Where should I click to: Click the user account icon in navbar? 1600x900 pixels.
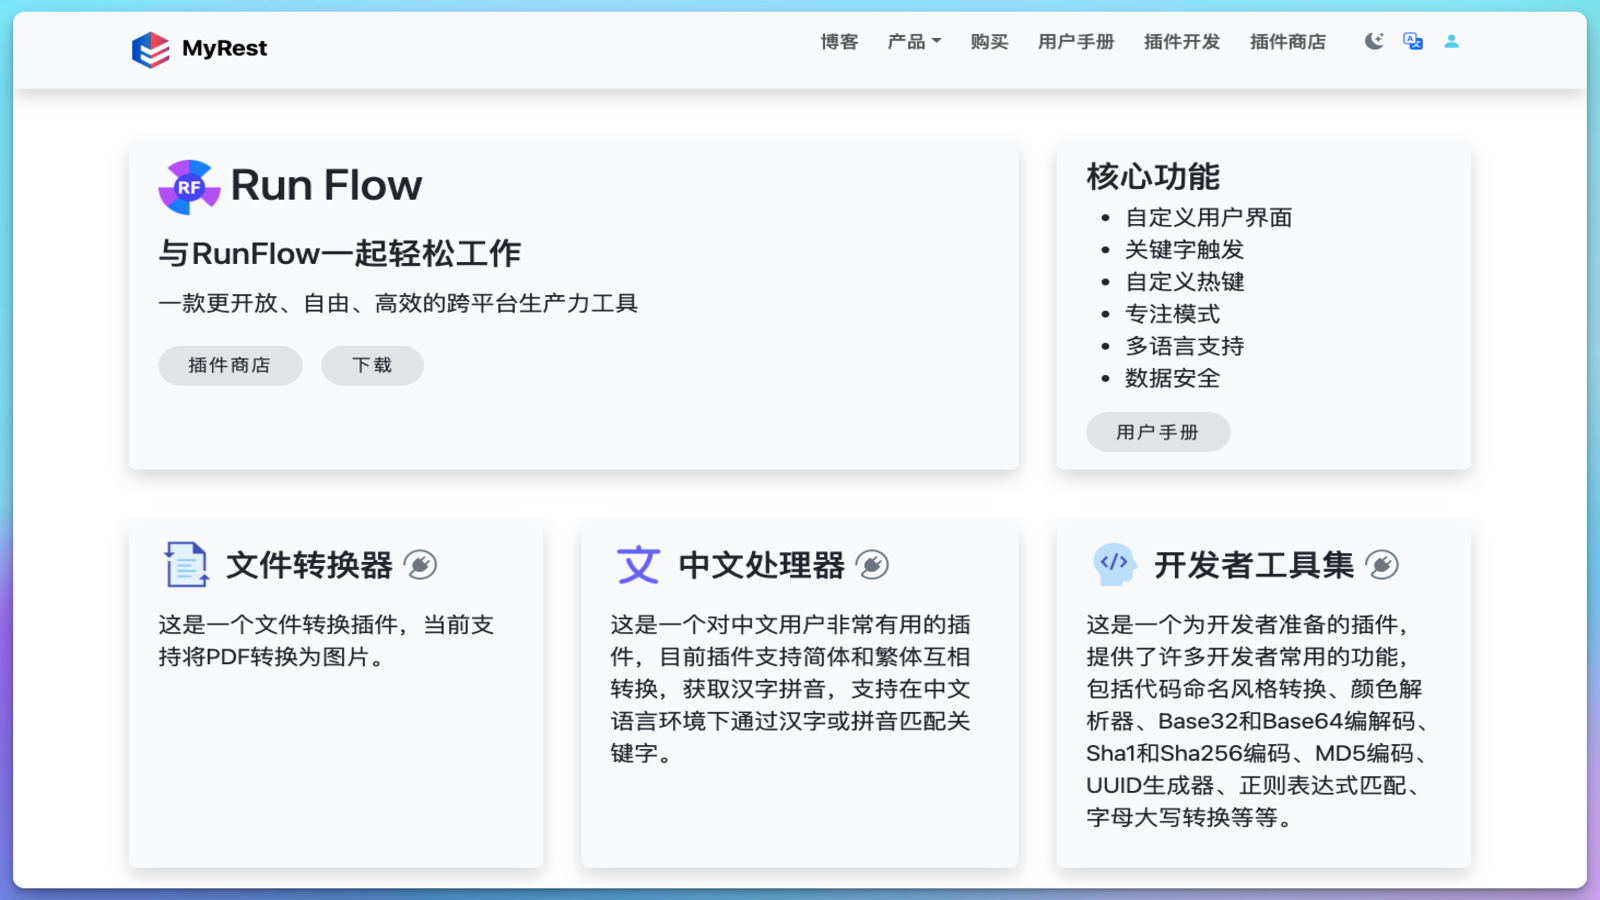tap(1451, 41)
